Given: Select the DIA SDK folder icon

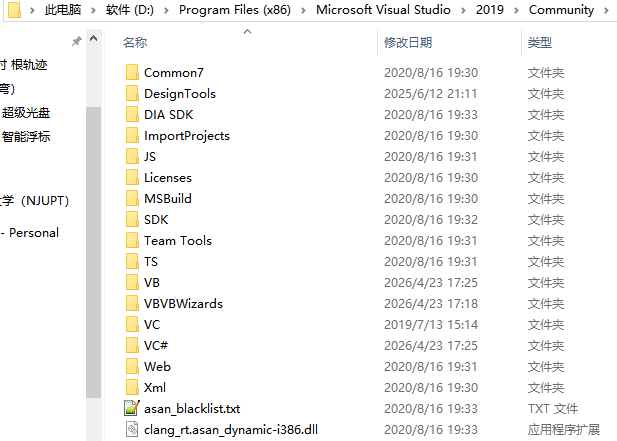Looking at the screenshot, I should point(132,114).
